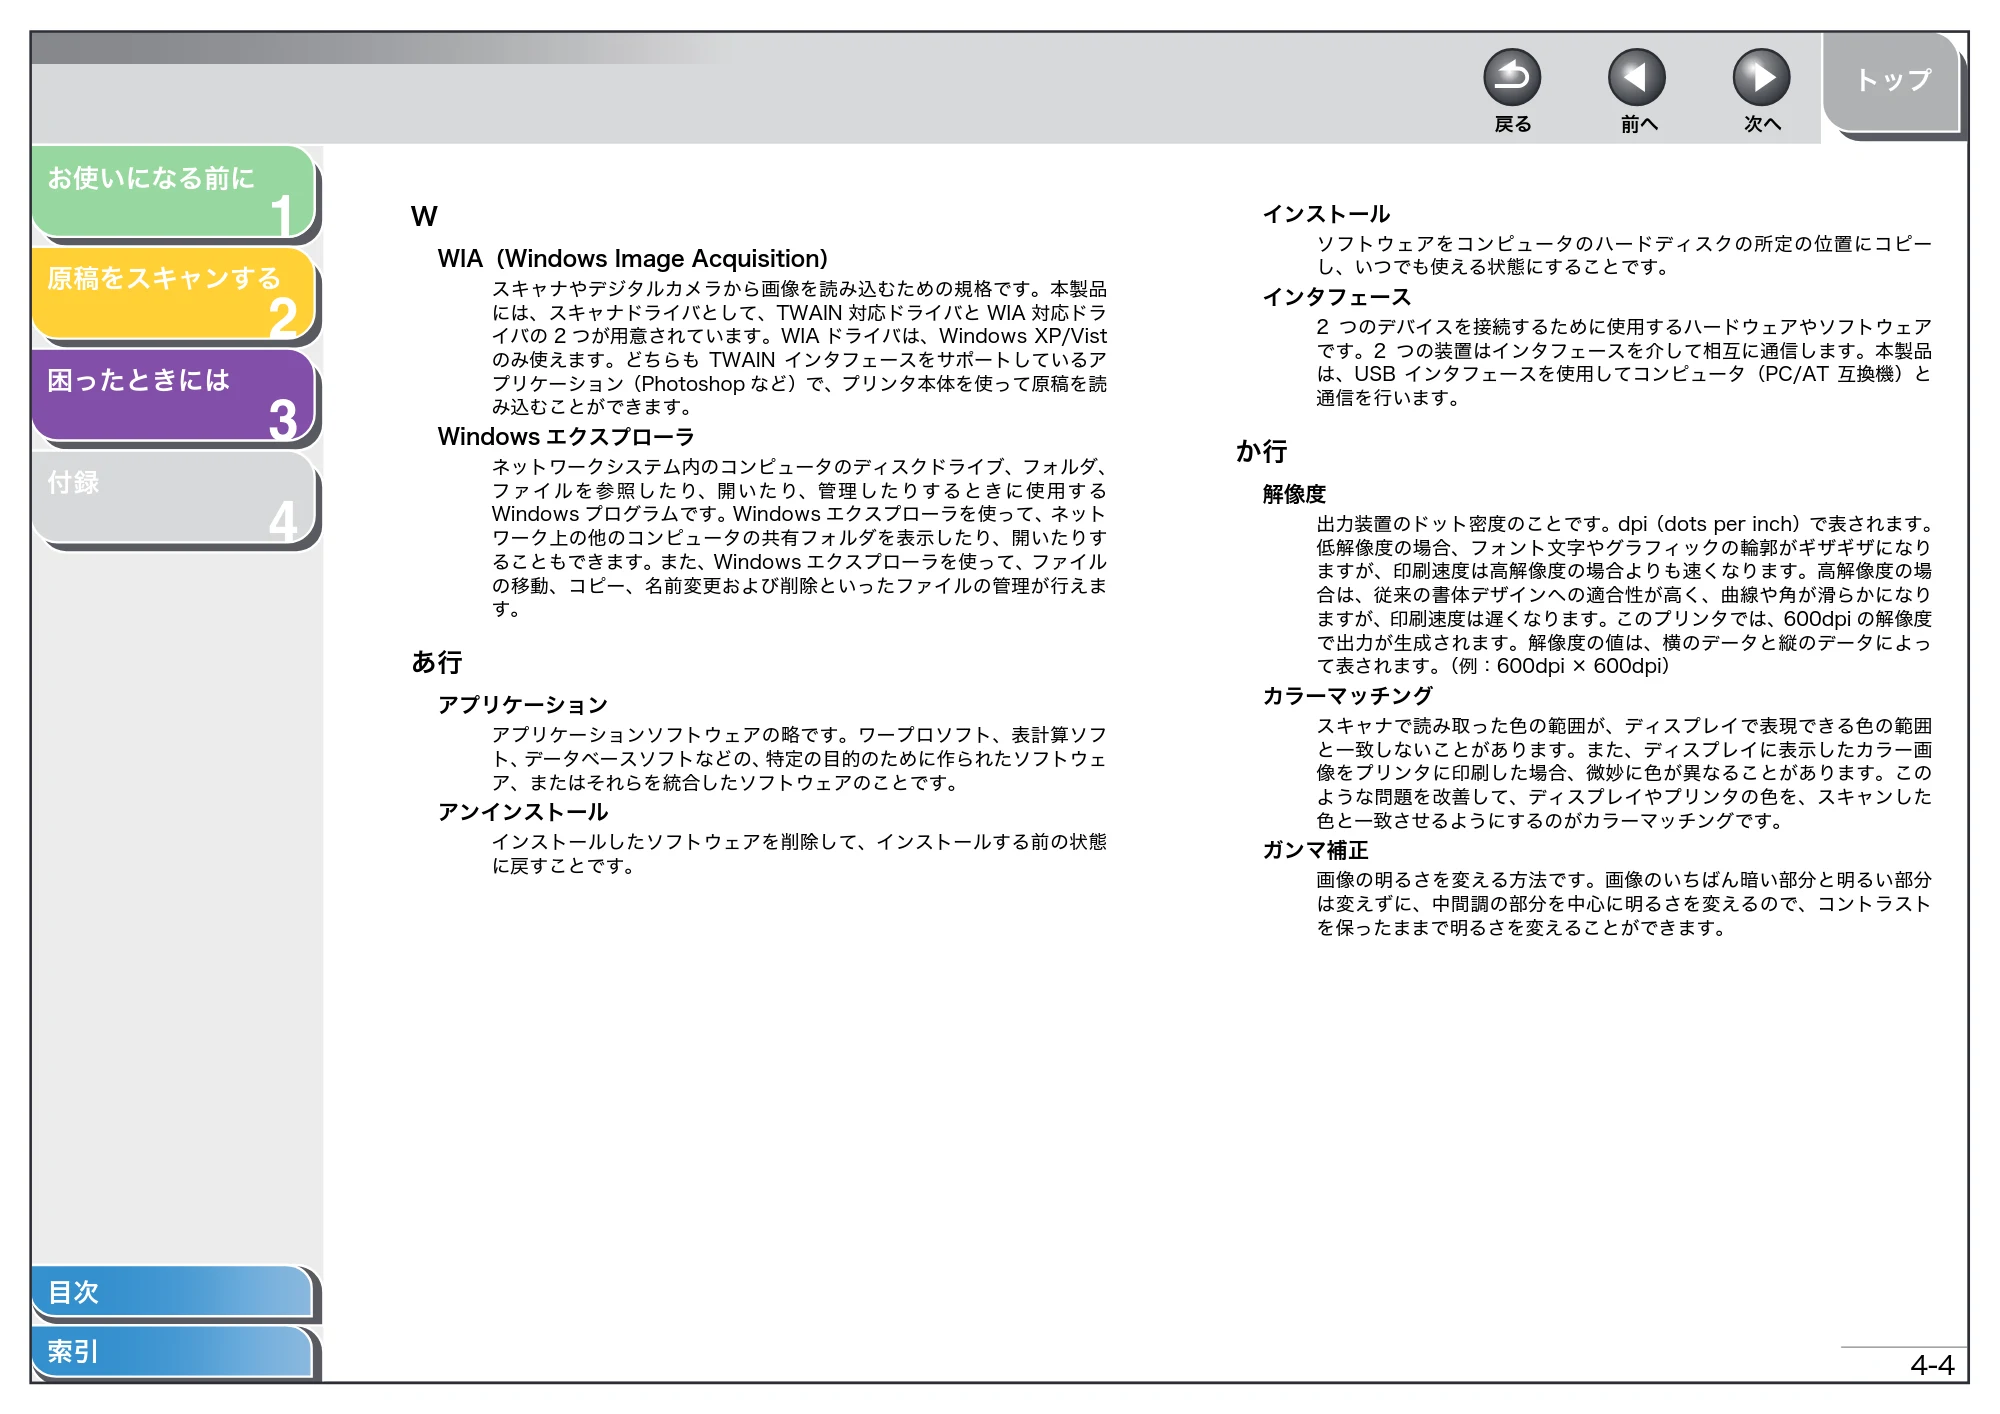Click the か行 section heading
2000x1414 pixels.
[x=1261, y=451]
